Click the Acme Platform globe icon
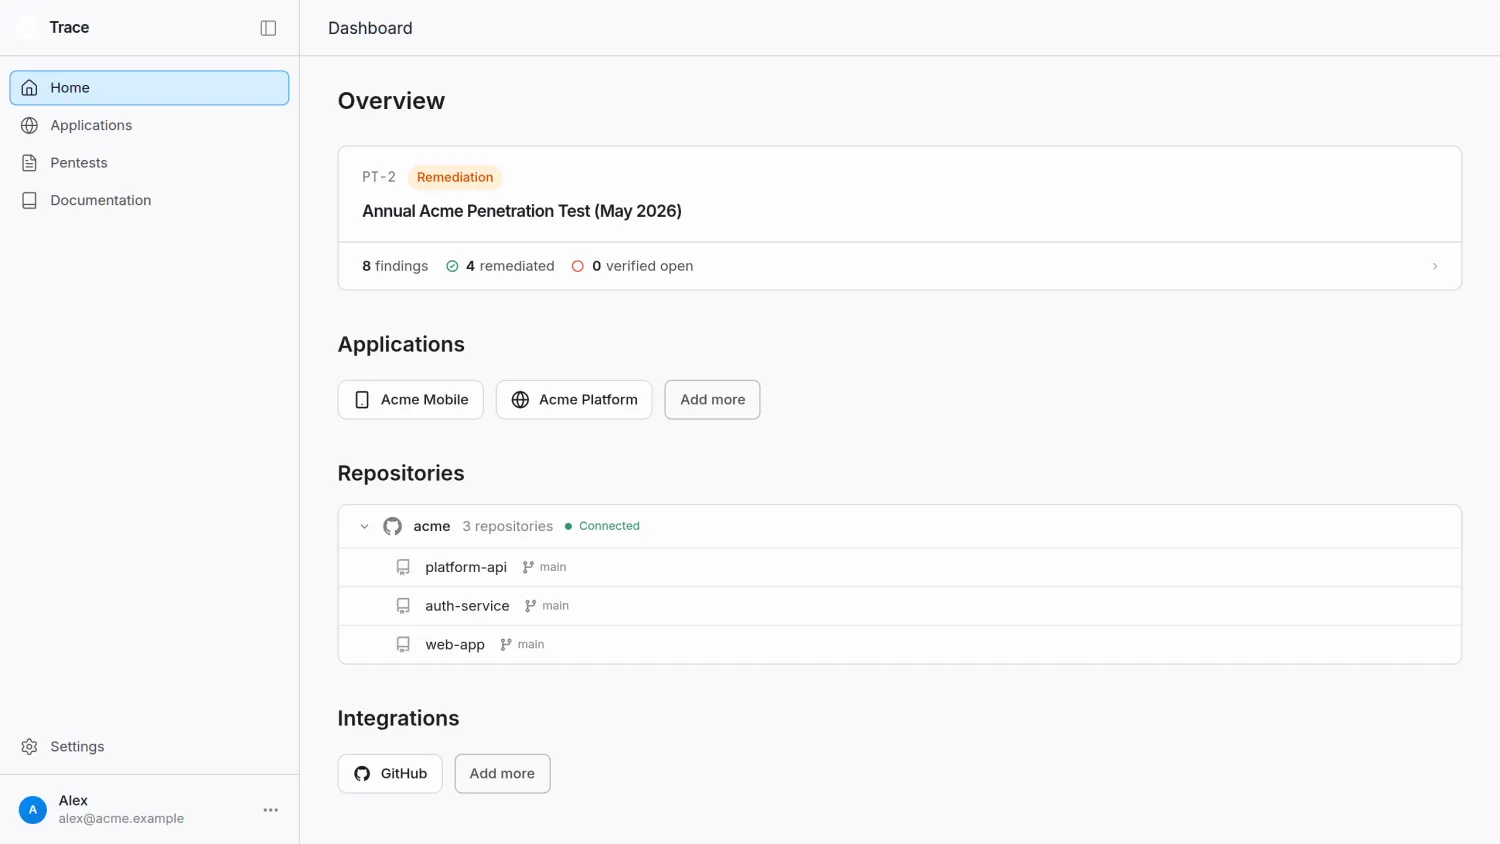This screenshot has height=844, width=1500. (x=520, y=400)
